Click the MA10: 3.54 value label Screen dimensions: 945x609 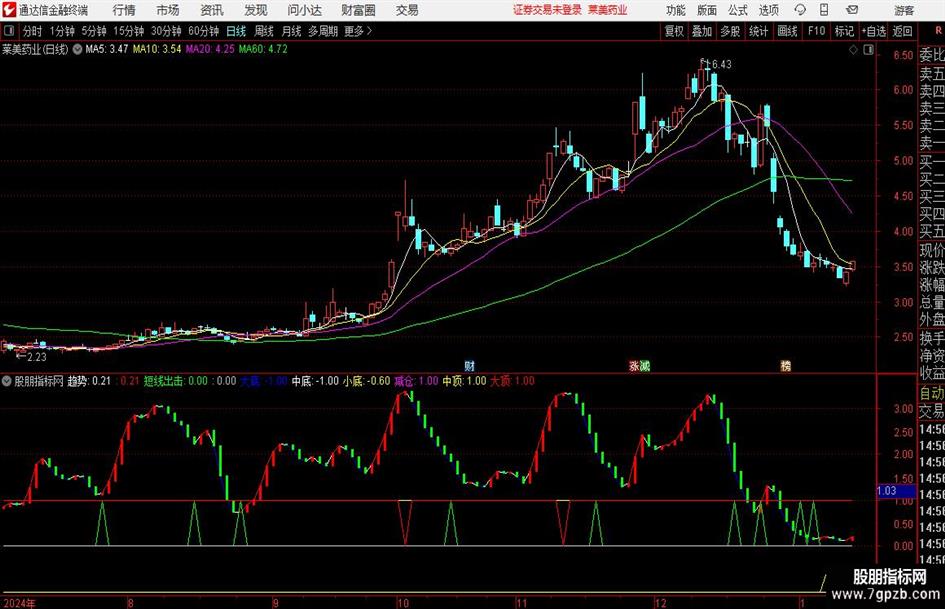pos(157,49)
